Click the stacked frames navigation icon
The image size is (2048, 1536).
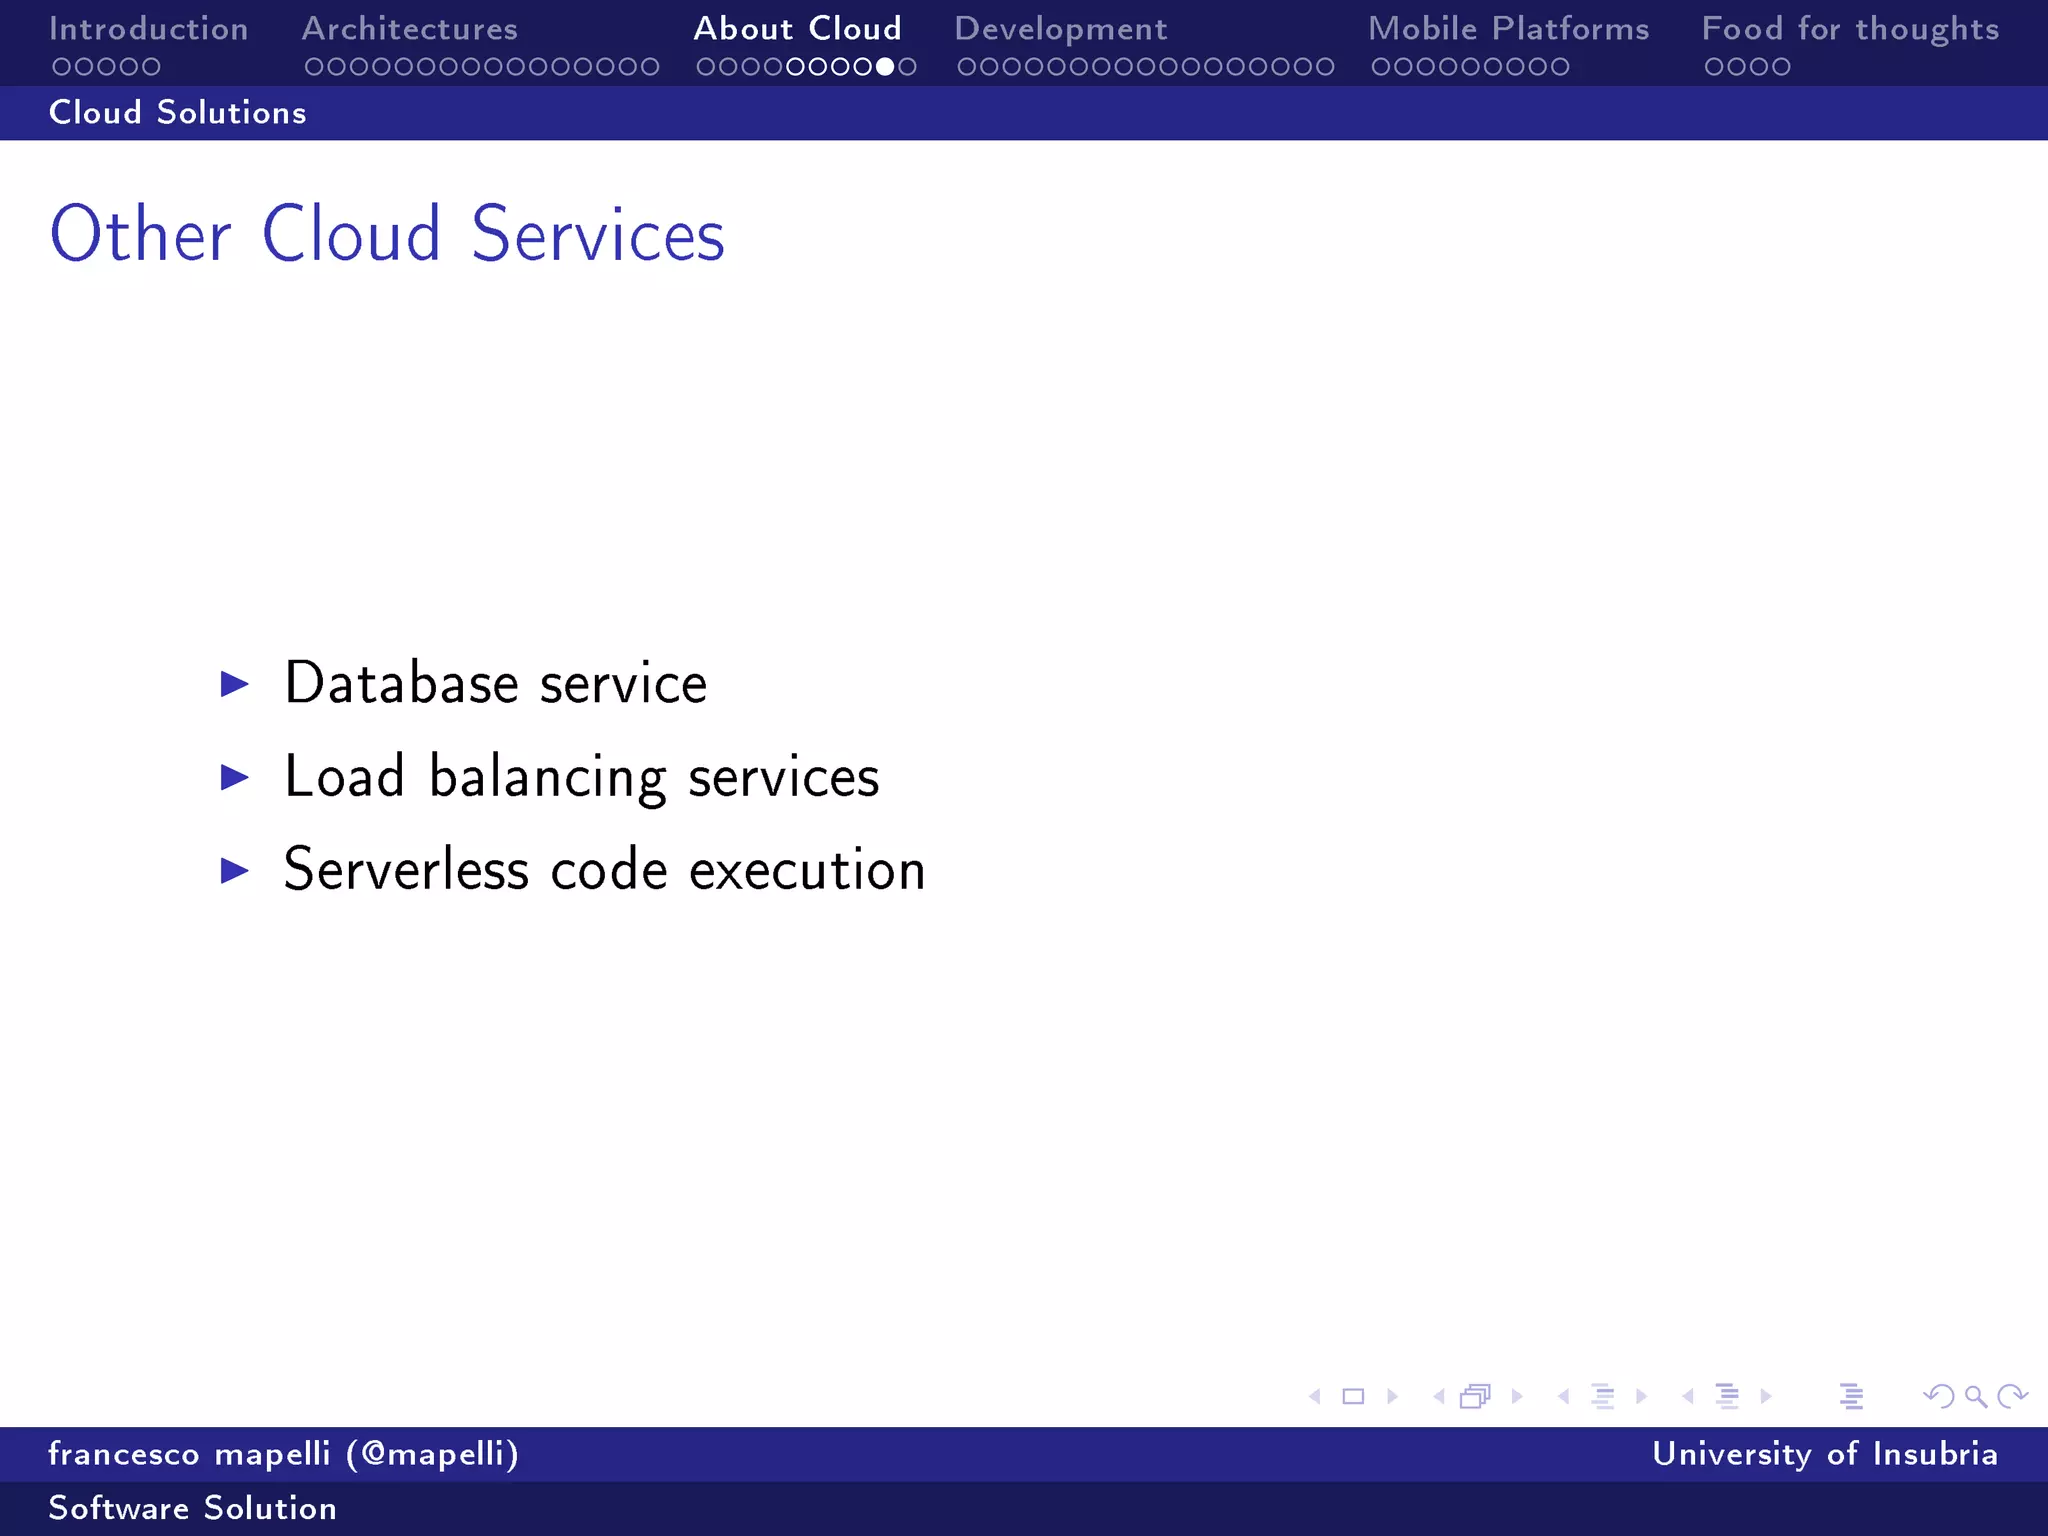(x=1475, y=1396)
